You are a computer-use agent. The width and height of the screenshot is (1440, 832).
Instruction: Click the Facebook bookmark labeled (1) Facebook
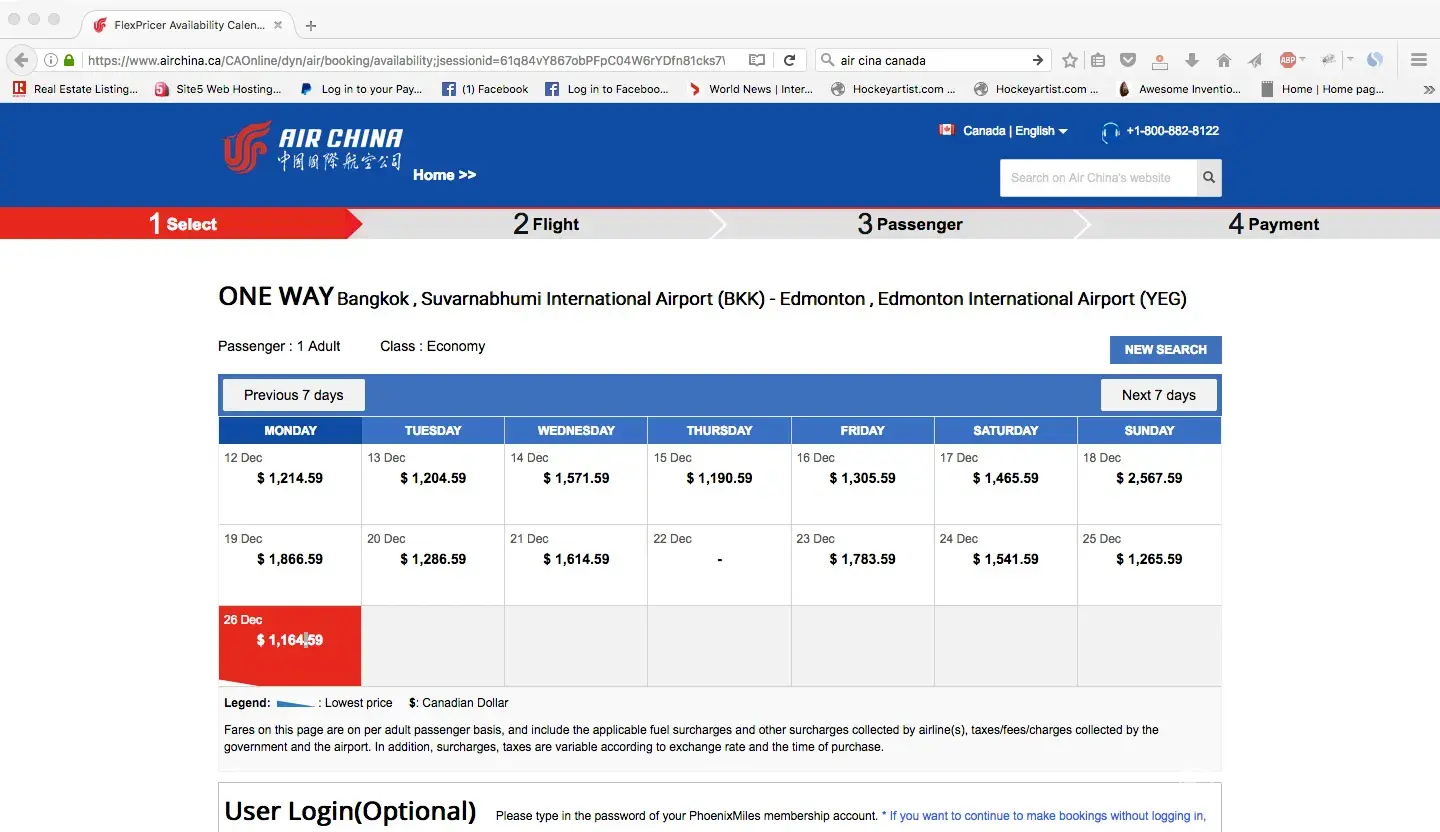[486, 89]
